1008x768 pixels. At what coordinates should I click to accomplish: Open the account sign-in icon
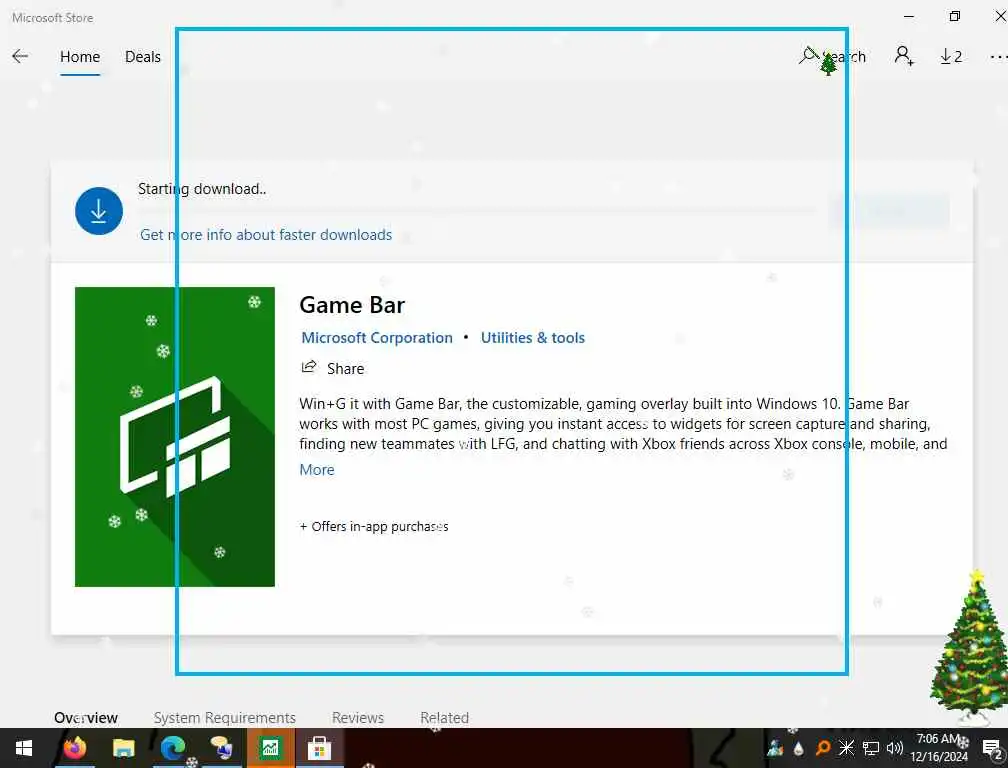[904, 57]
